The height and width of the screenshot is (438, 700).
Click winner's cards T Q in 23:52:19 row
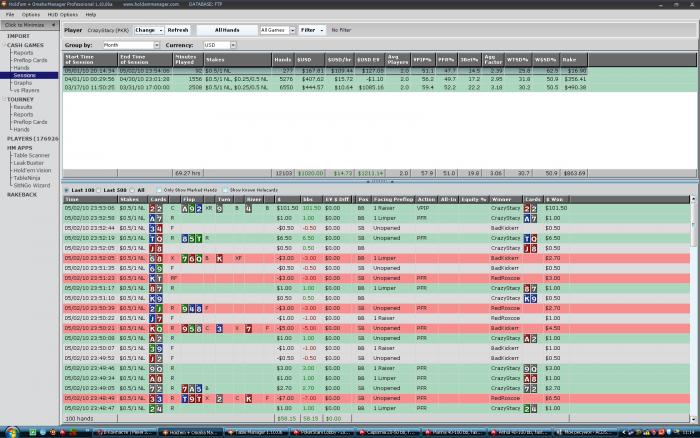pos(530,238)
